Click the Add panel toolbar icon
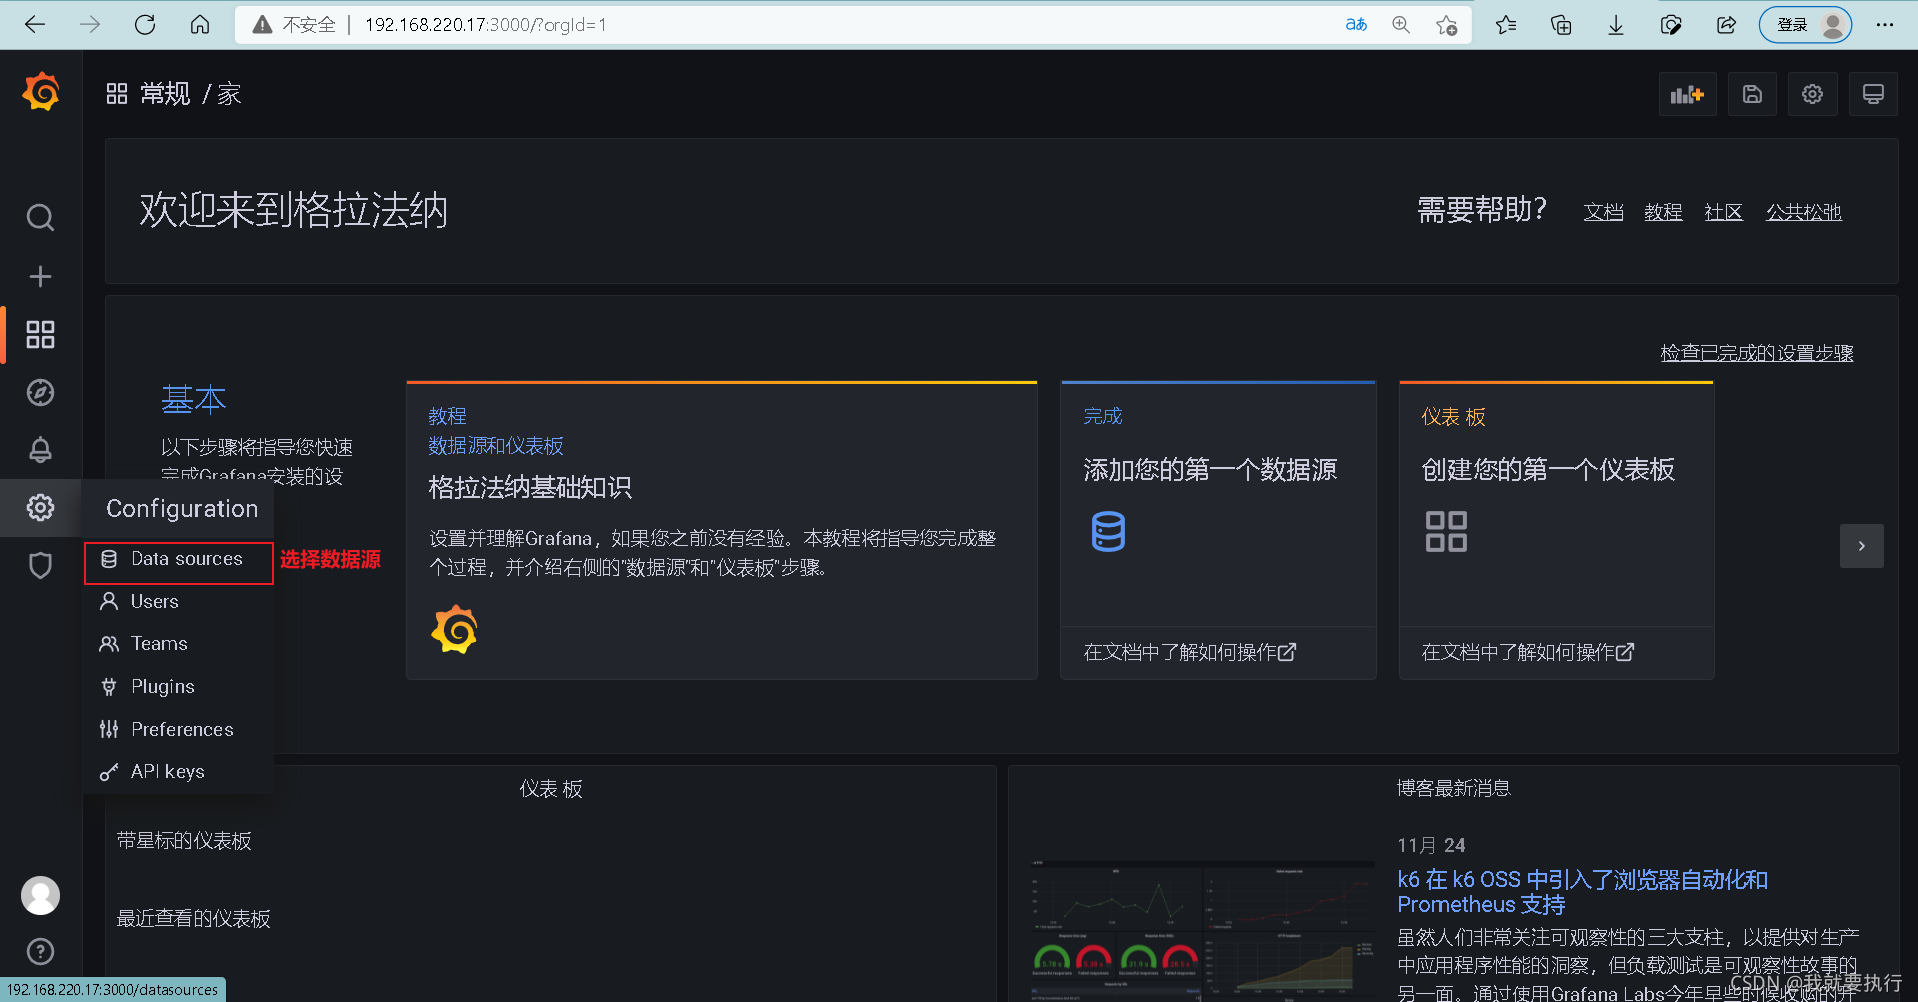The height and width of the screenshot is (1002, 1918). [1687, 94]
